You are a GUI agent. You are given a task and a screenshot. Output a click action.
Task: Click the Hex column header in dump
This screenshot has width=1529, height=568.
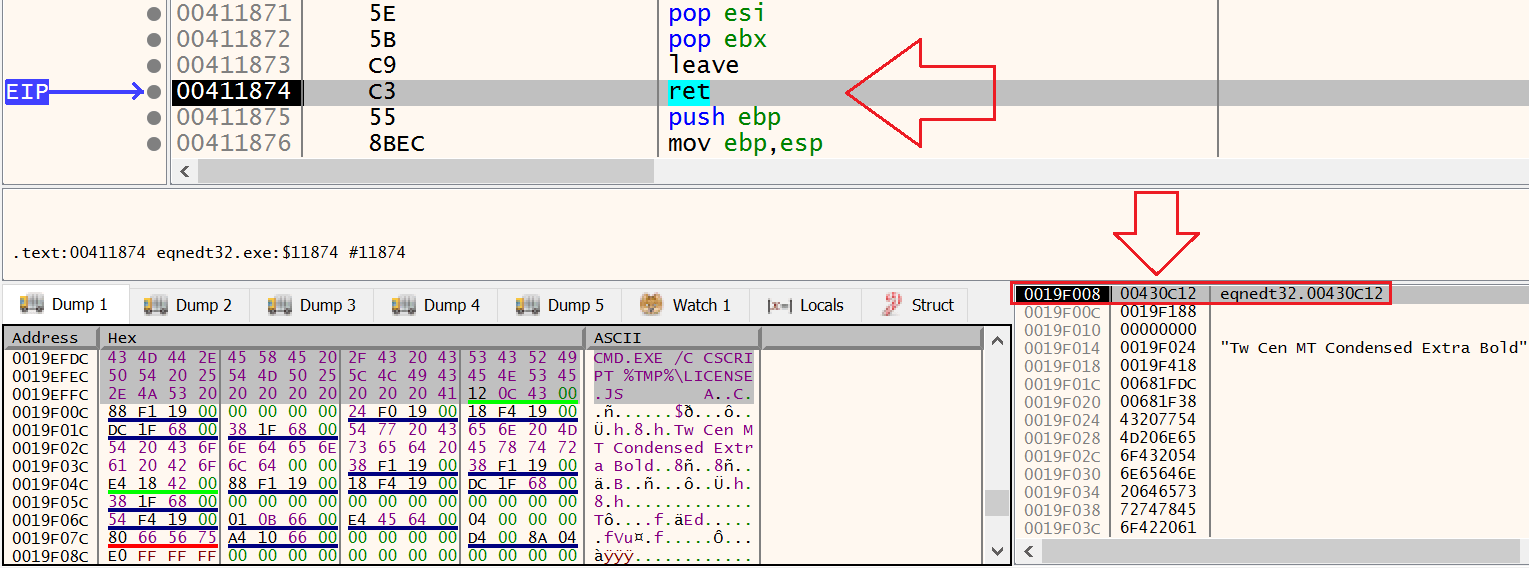[x=342, y=338]
